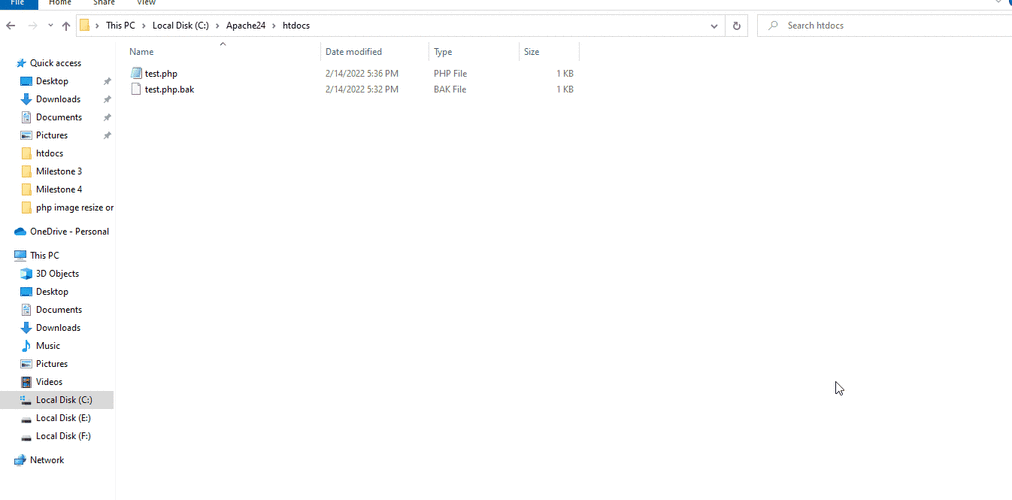Open pinned Documents under Quick access

(x=59, y=117)
